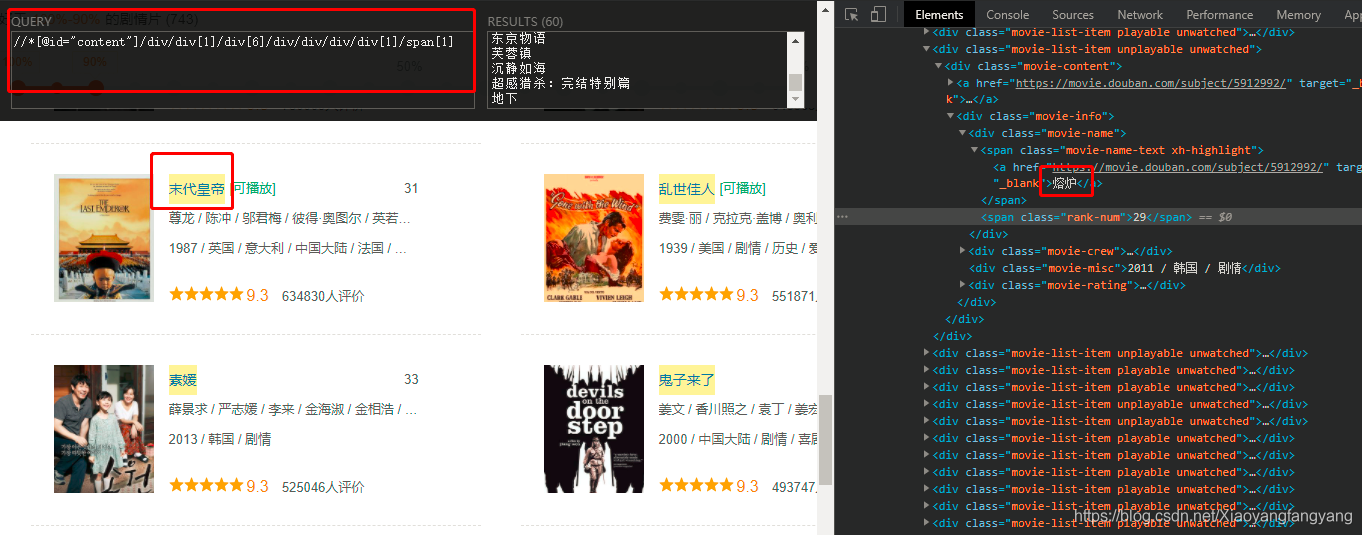Viewport: 1362px width, 535px height.
Task: Open the 乱世佳人 movie title link
Action: 687,188
